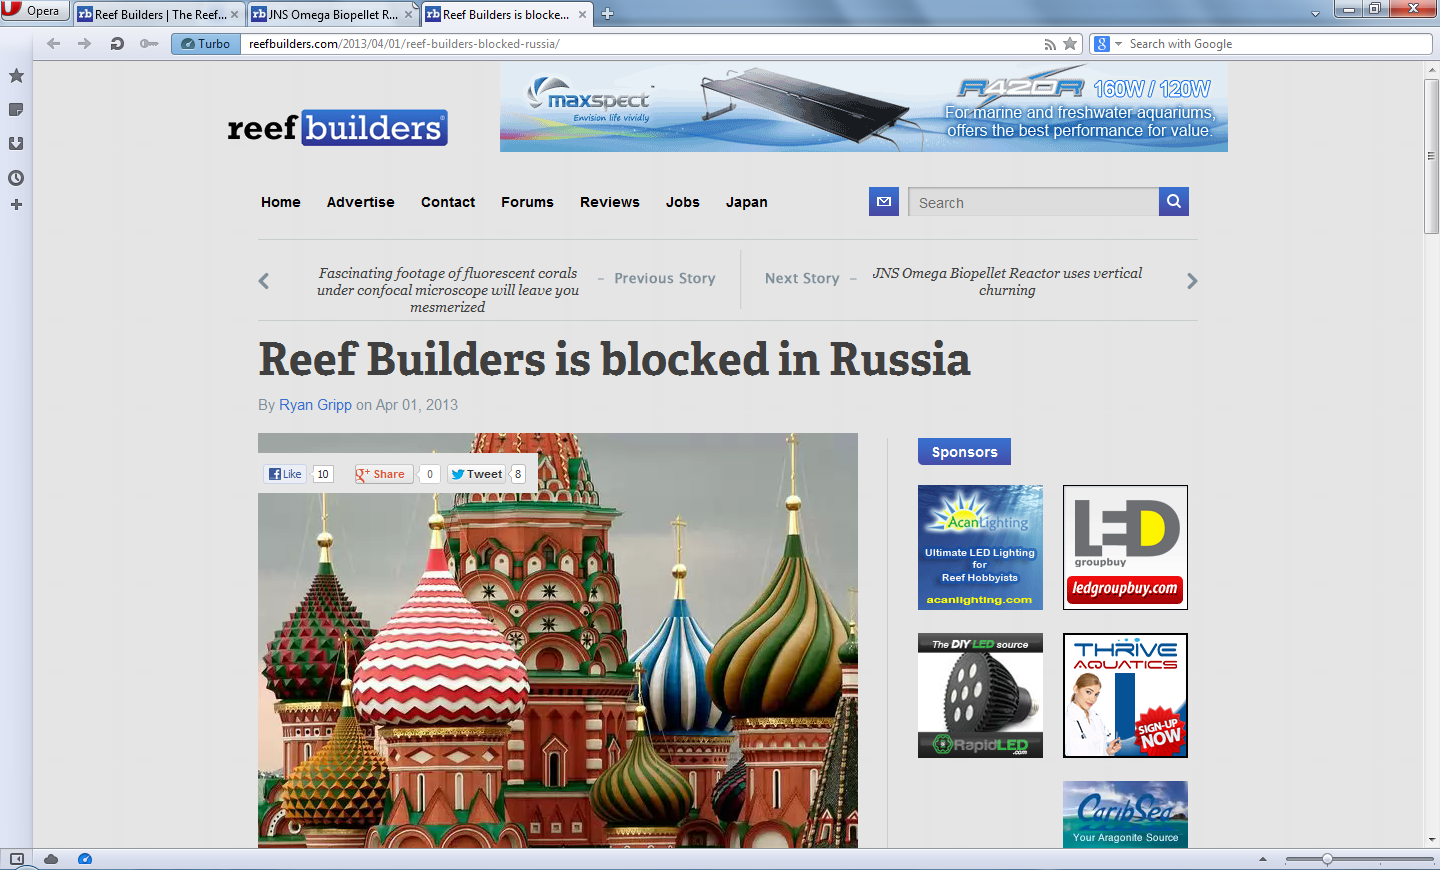This screenshot has height=870, width=1440.
Task: Add a panel with the sidebar plus
Action: coord(16,204)
